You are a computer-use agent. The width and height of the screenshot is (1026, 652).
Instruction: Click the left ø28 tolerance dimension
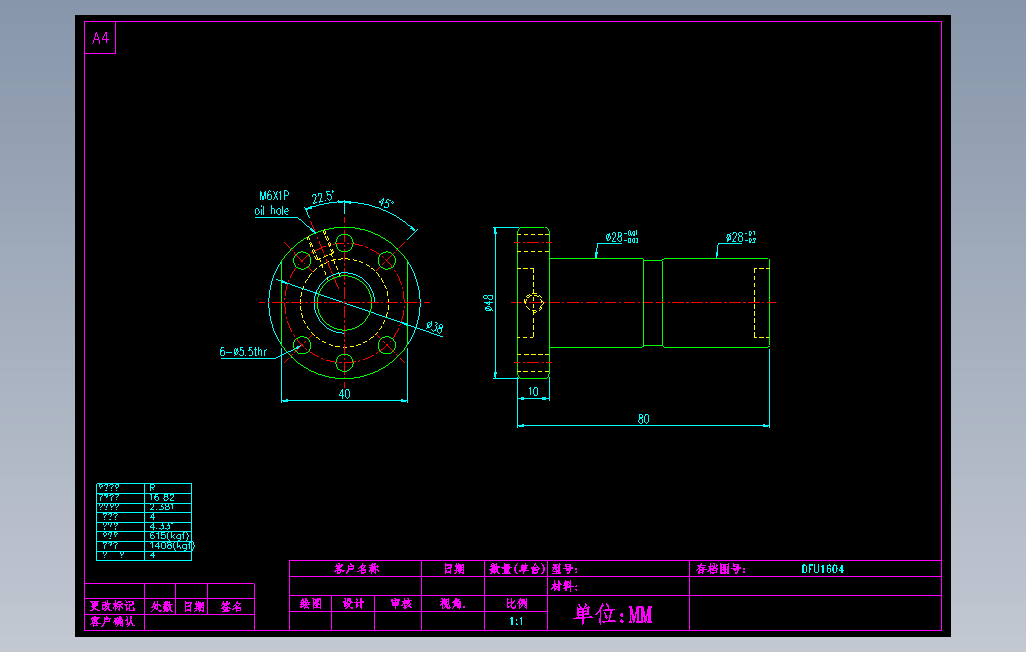622,237
